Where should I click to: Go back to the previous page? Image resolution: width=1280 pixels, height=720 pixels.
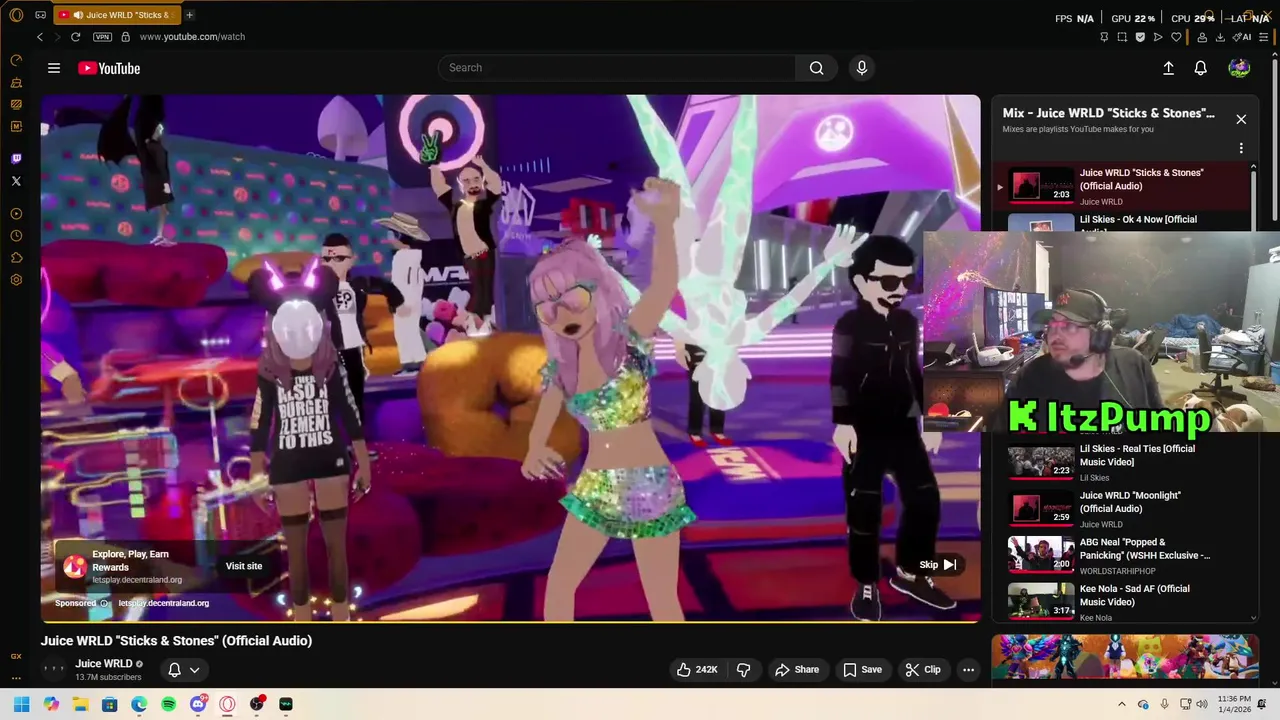pyautogui.click(x=40, y=37)
